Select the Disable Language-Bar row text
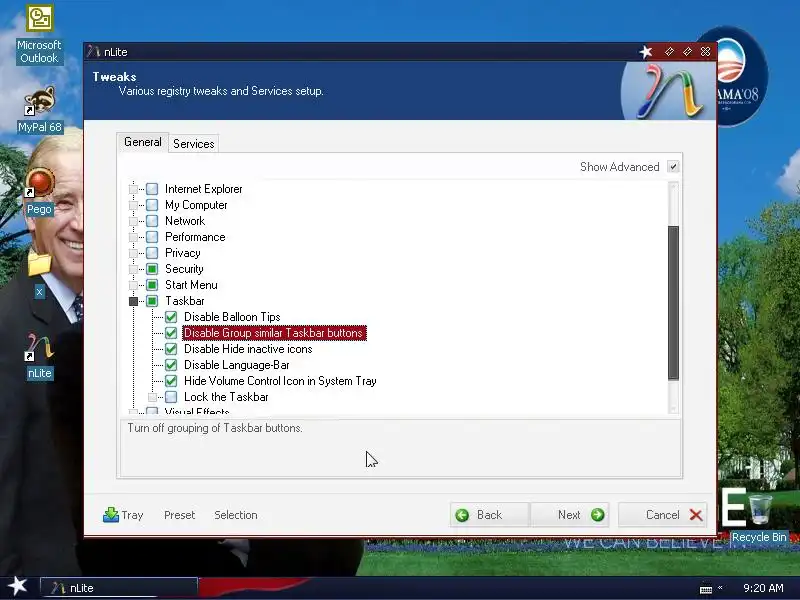This screenshot has width=800, height=600. [x=237, y=365]
